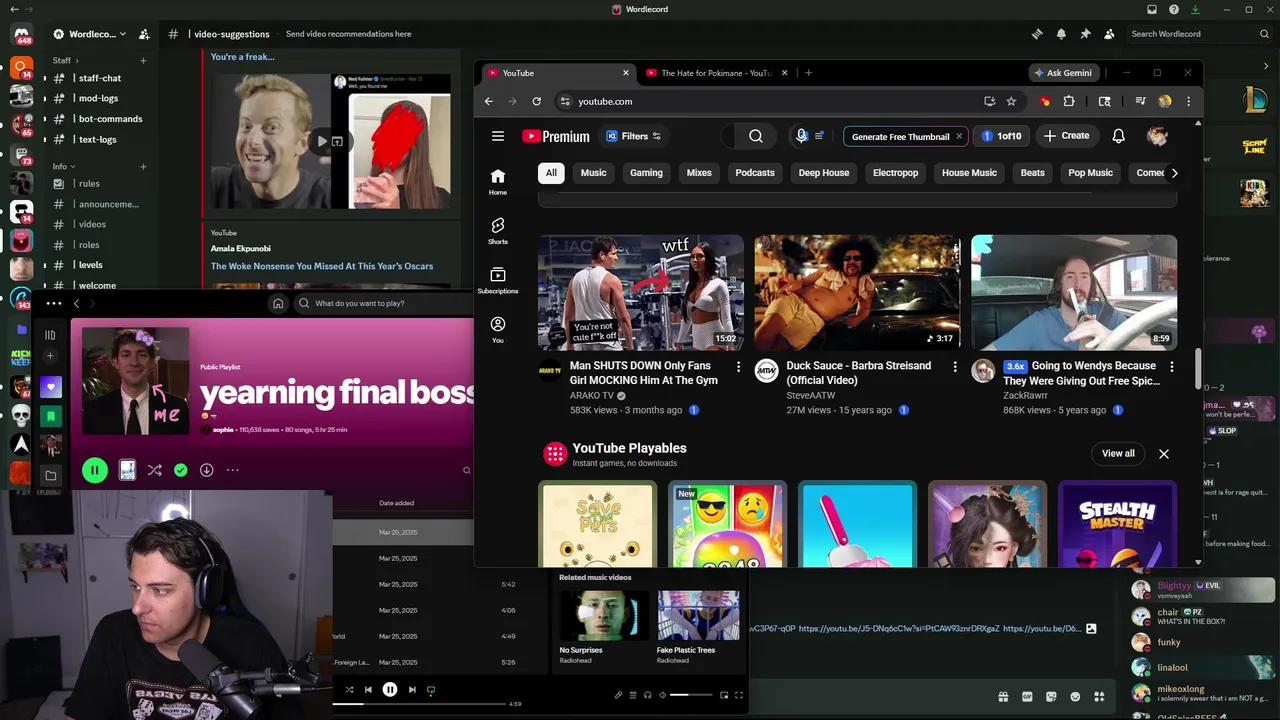Select the Music topic chip

pos(593,173)
